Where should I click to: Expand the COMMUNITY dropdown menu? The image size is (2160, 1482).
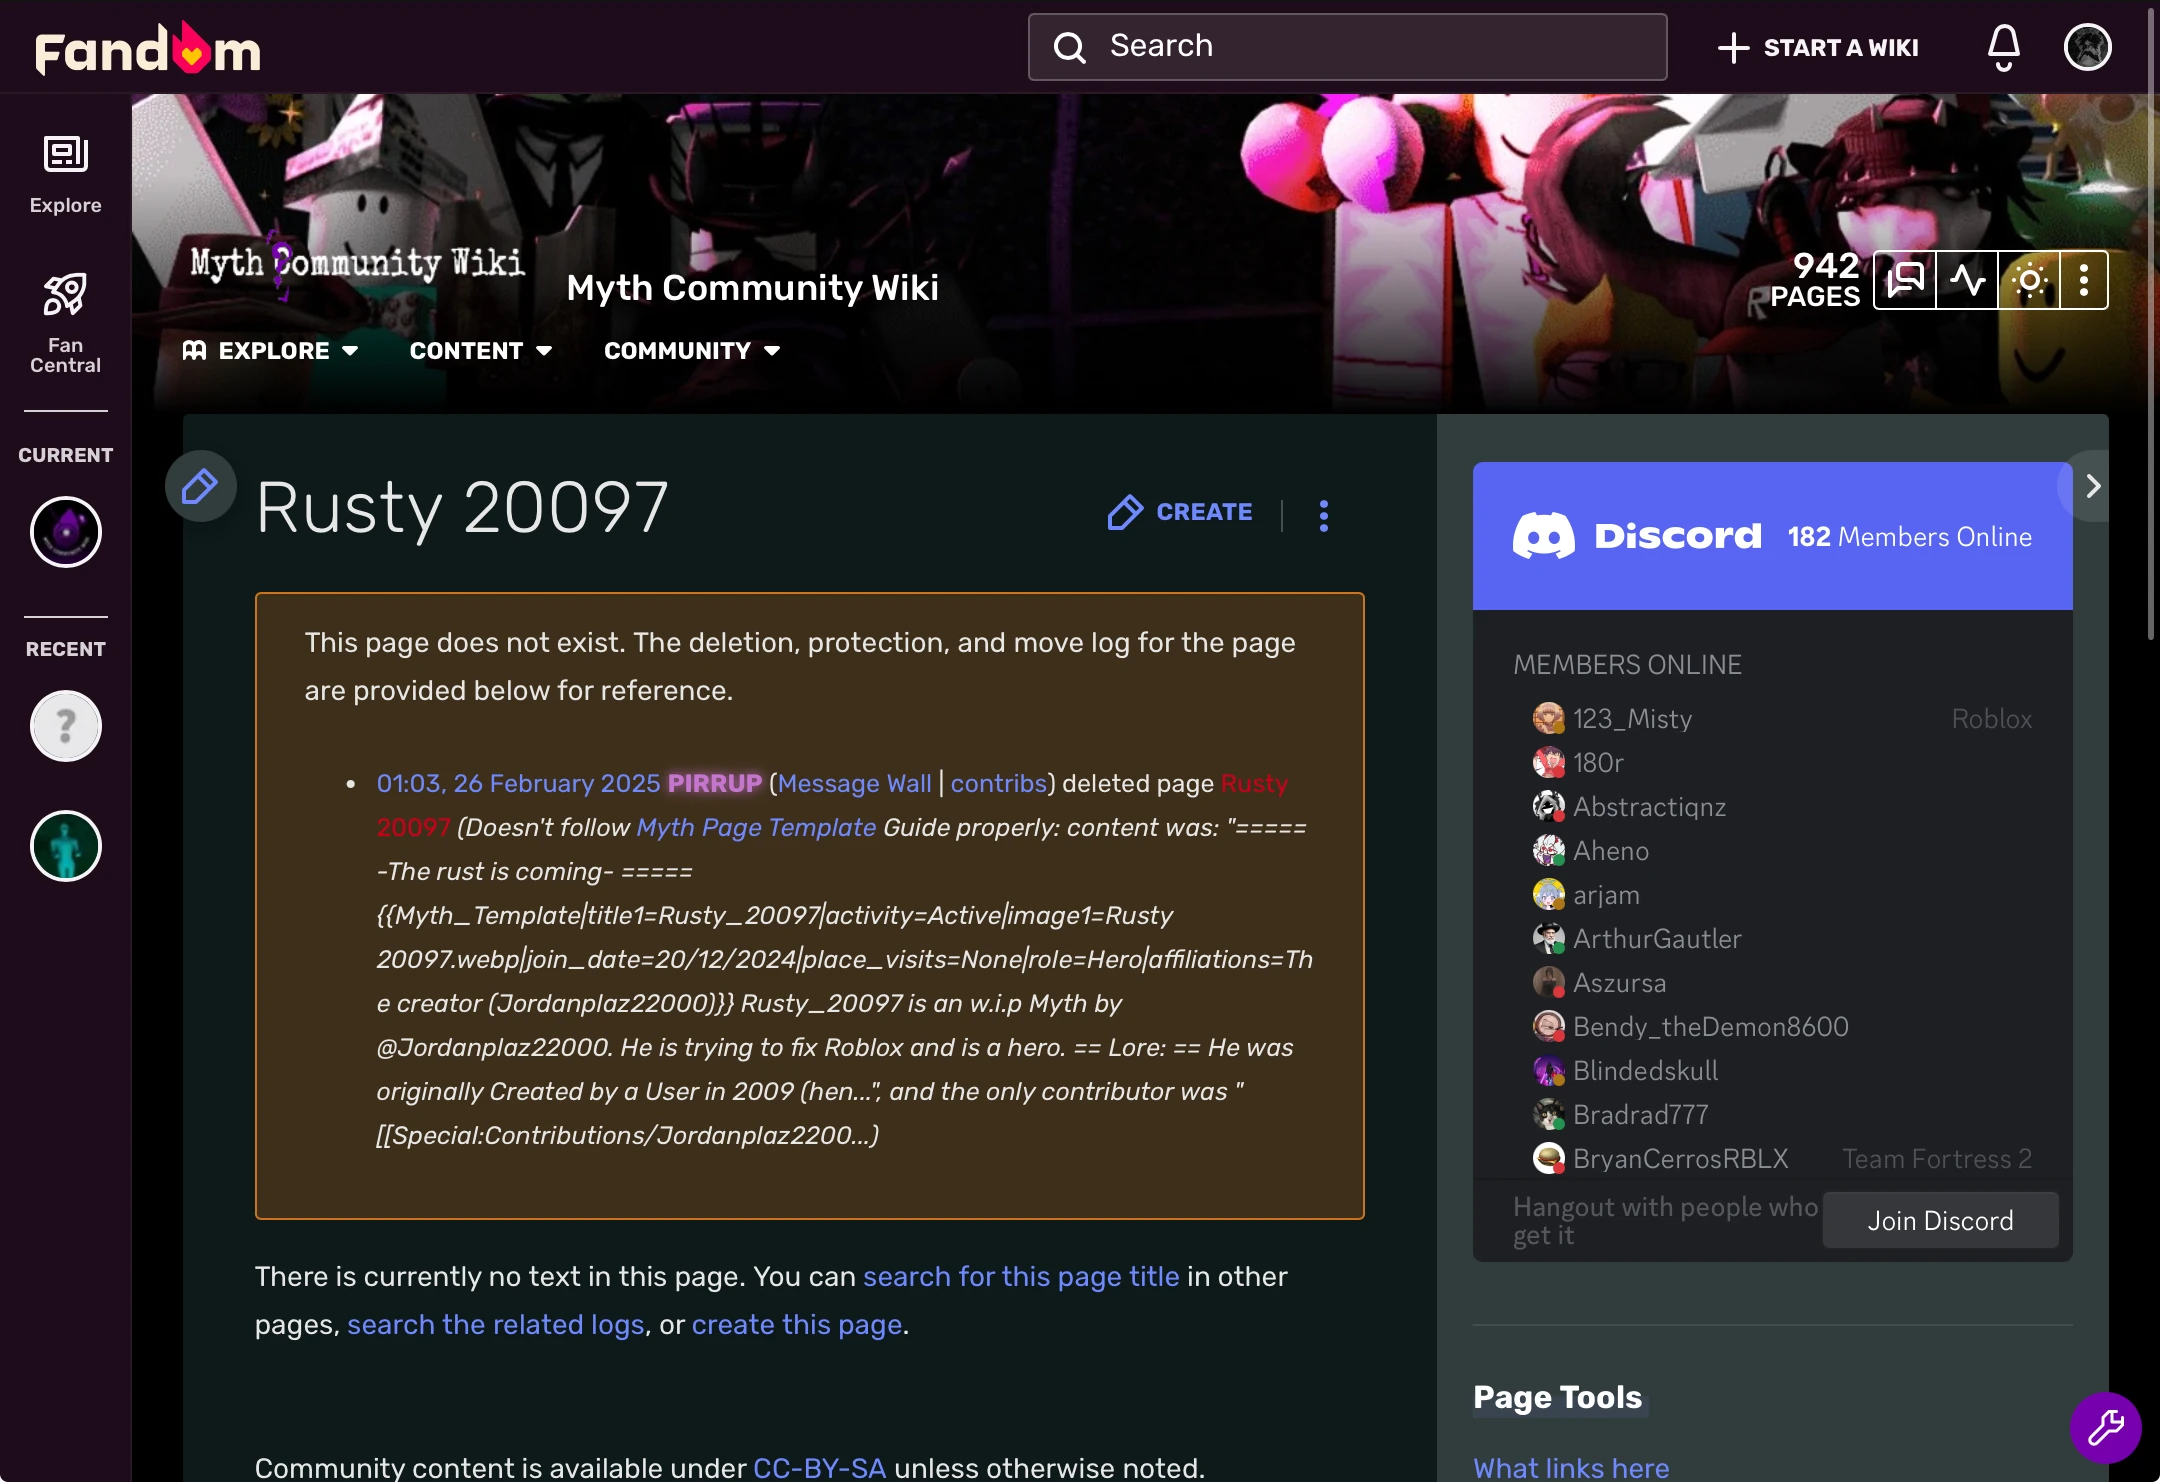(x=692, y=351)
